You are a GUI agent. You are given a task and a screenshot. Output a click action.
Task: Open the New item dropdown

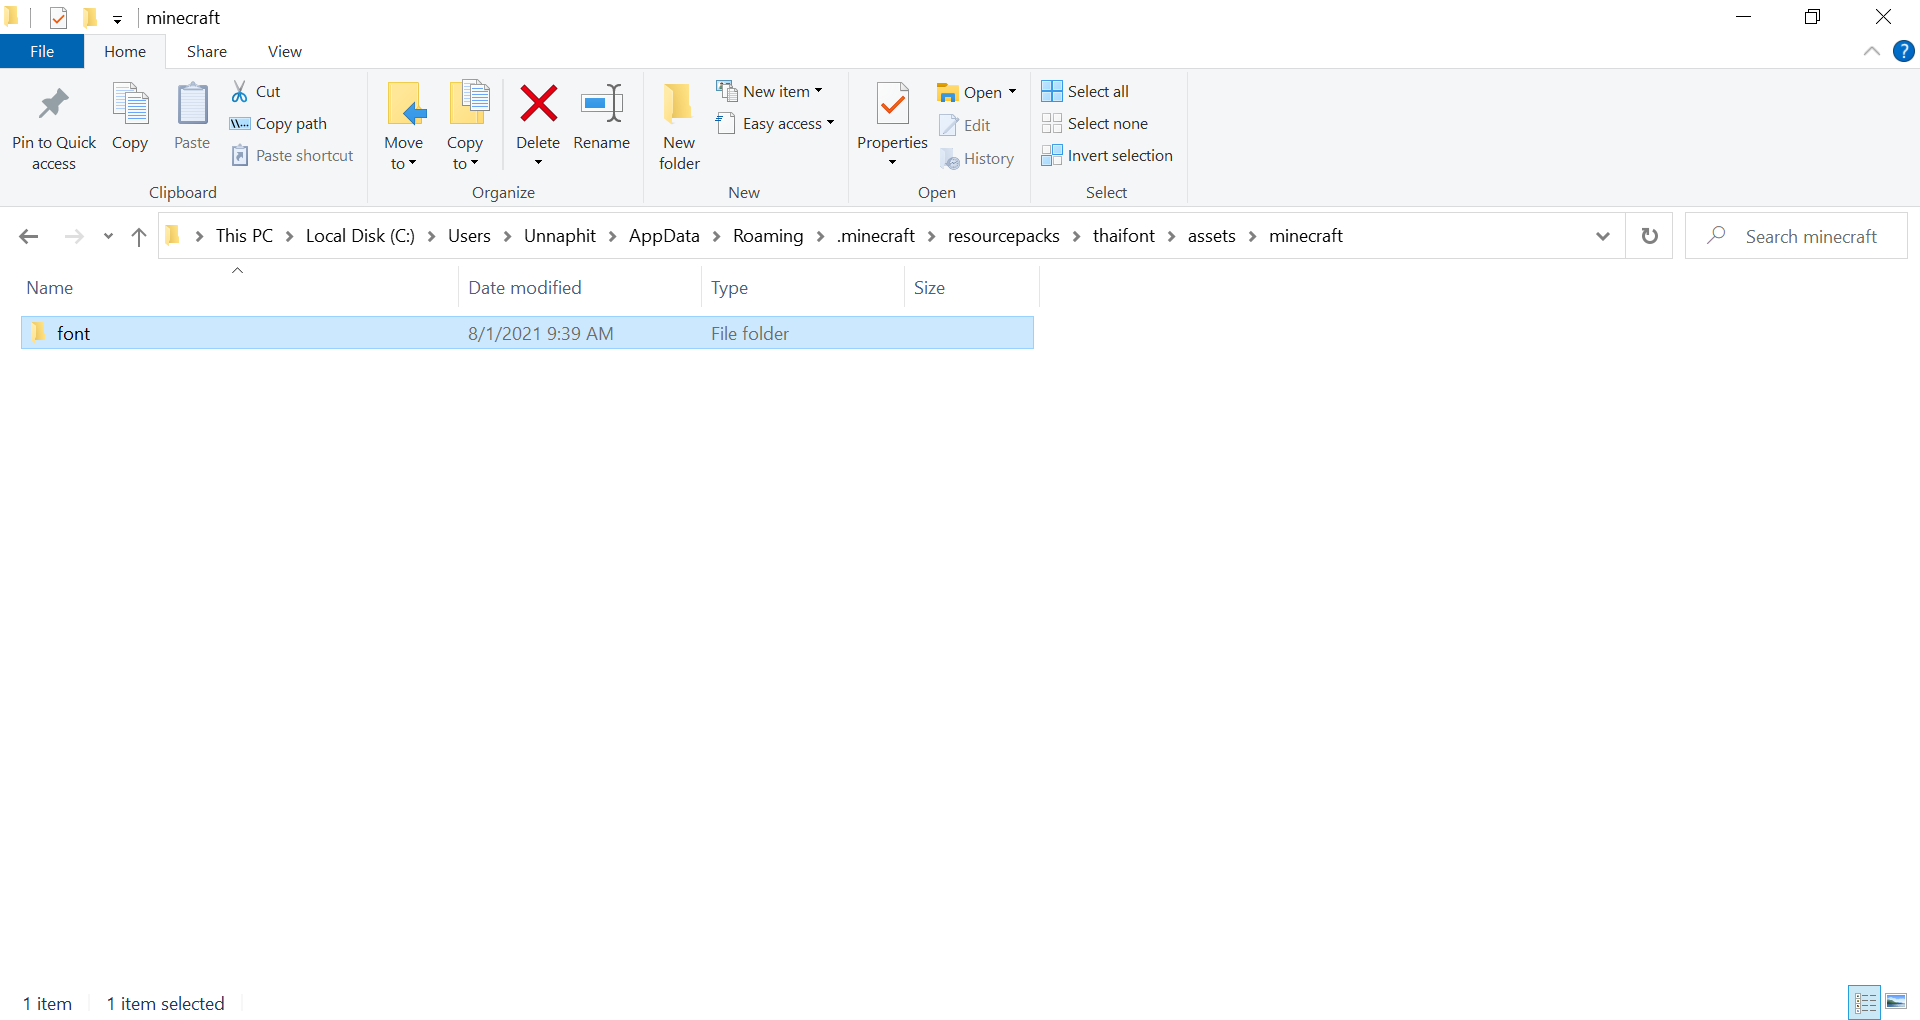coord(770,91)
